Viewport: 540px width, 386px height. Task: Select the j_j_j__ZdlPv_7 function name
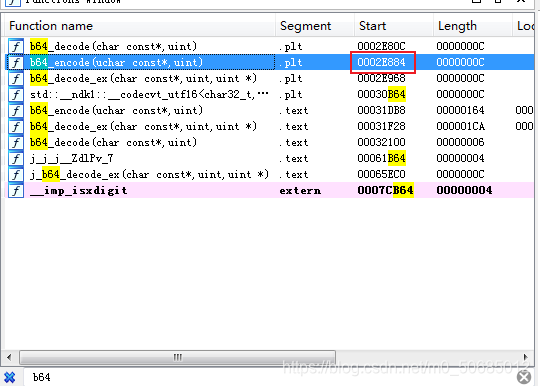[71, 158]
